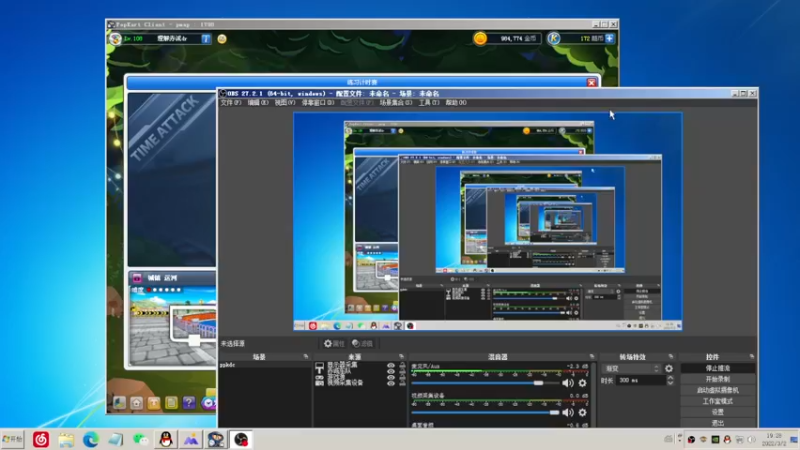Toggle visibility eye of 视频采集设备 source
The image size is (800, 450).
click(x=391, y=383)
